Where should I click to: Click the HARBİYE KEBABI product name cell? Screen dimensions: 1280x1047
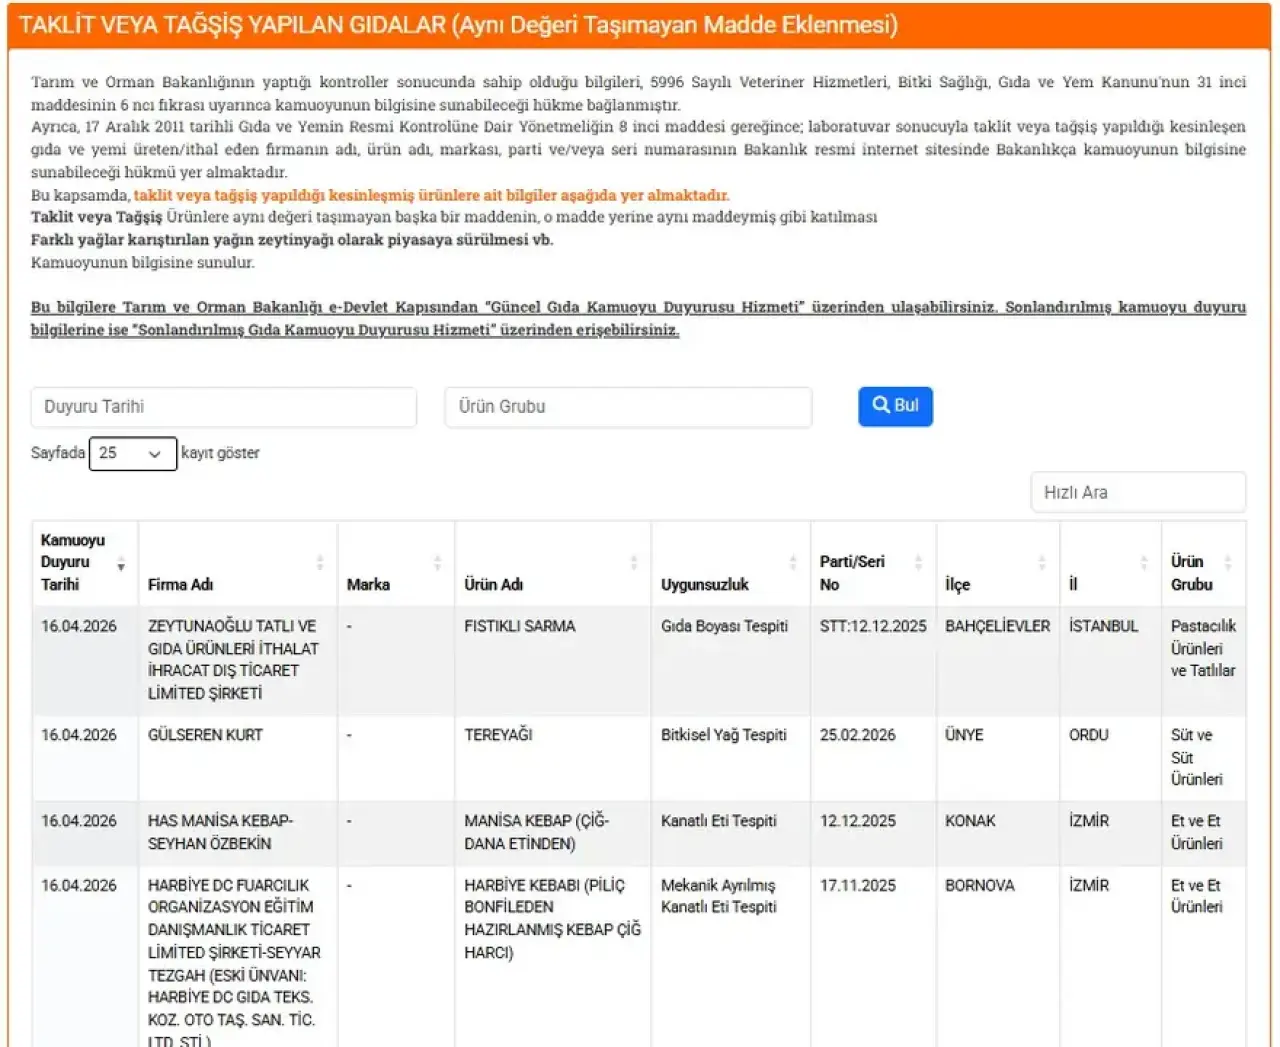552,919
